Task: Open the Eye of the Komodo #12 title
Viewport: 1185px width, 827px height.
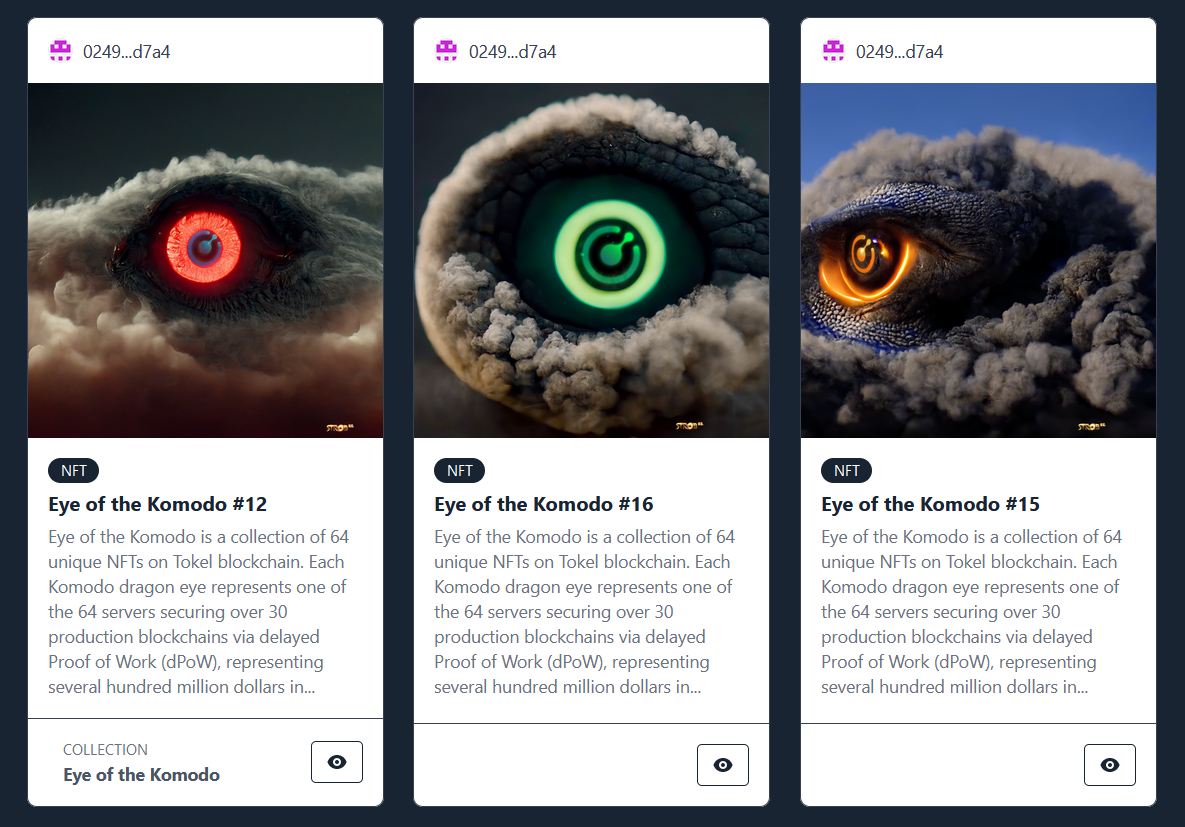Action: pyautogui.click(x=157, y=504)
